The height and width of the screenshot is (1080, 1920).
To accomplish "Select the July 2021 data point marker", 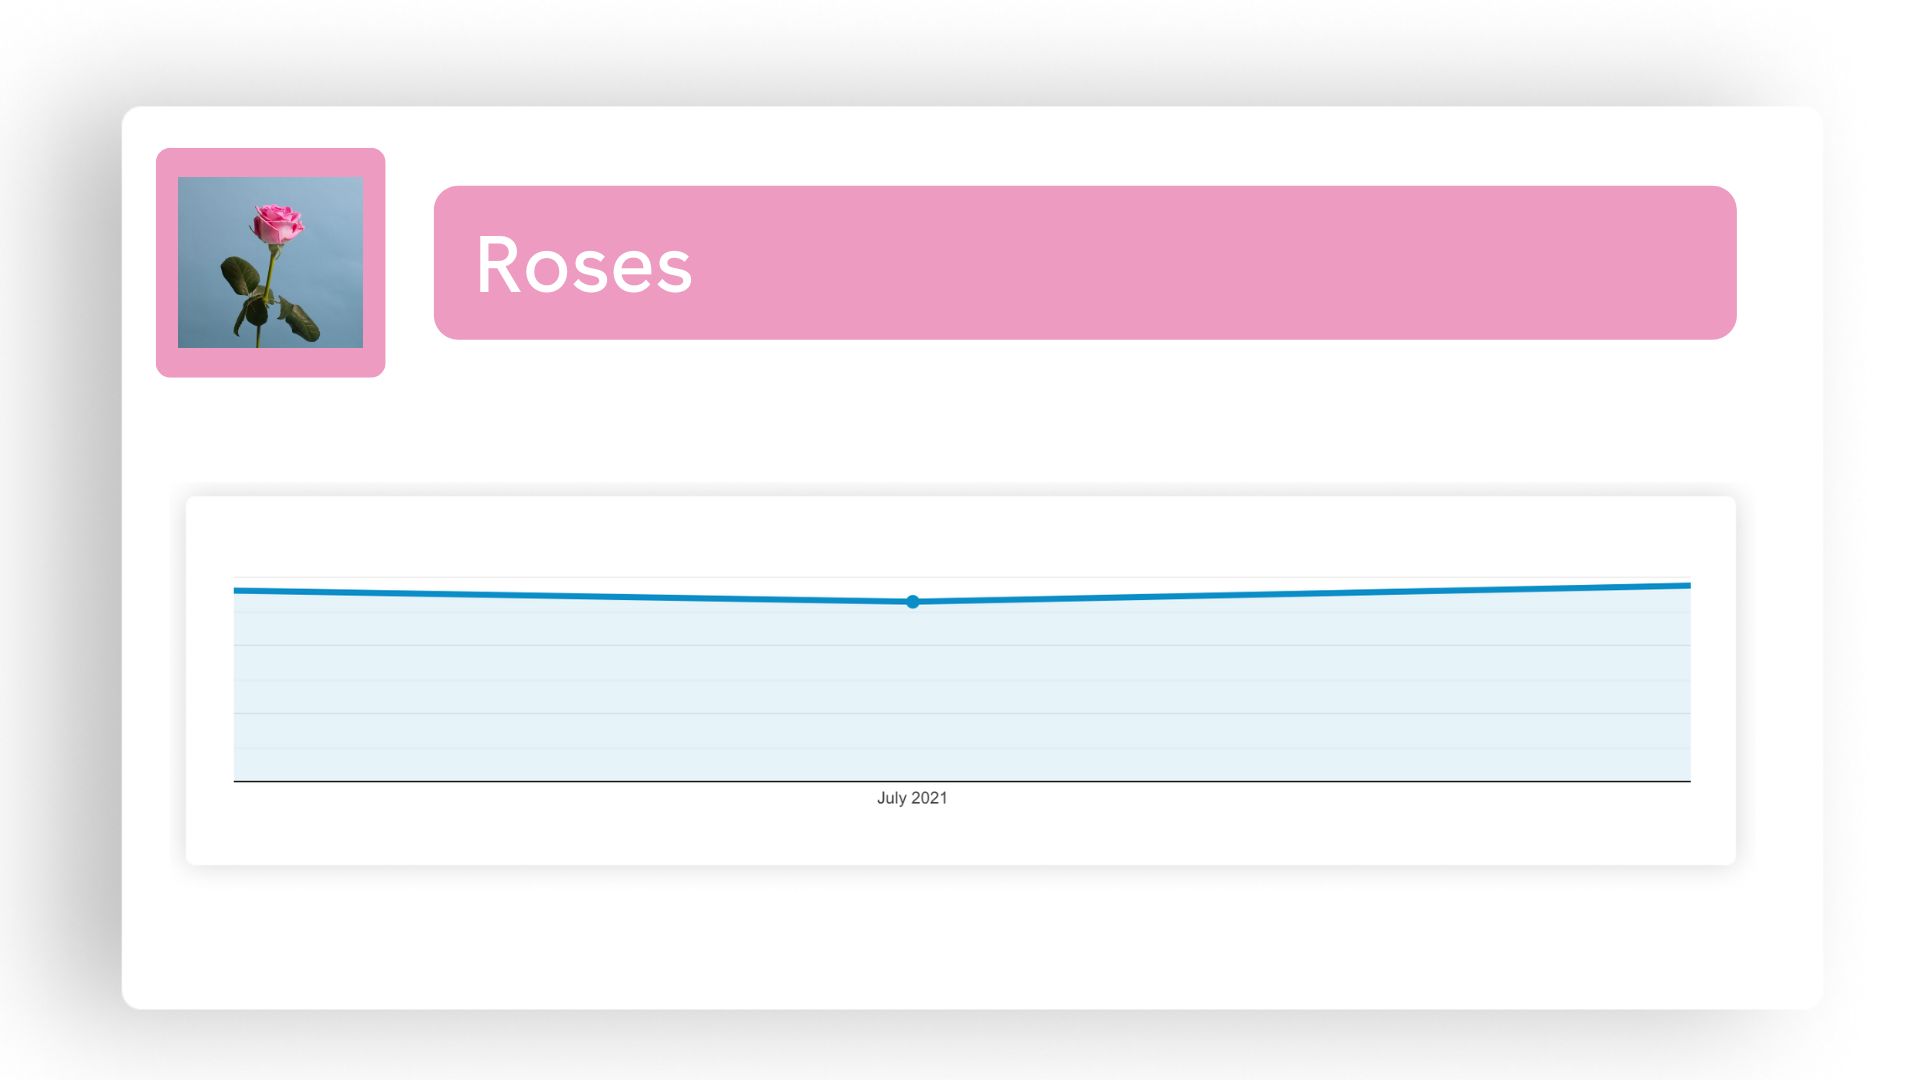I will [912, 602].
